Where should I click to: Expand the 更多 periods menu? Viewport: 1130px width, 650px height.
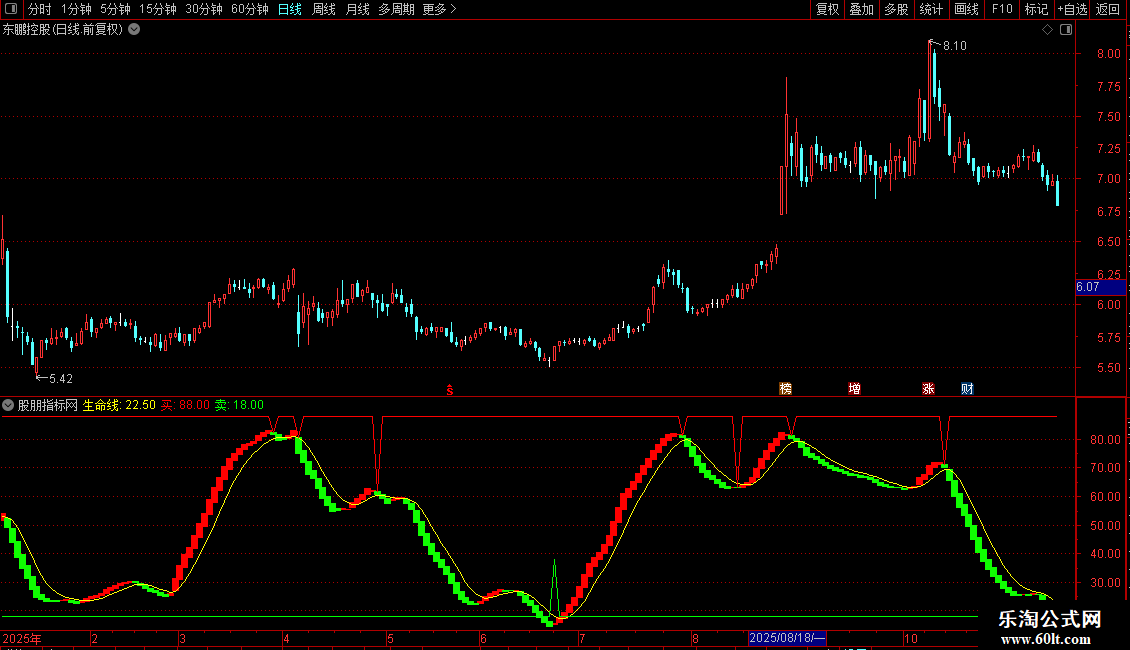click(440, 9)
